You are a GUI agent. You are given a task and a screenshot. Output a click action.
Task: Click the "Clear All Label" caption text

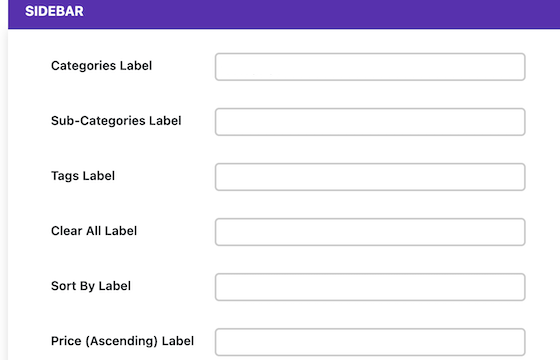[x=94, y=231]
